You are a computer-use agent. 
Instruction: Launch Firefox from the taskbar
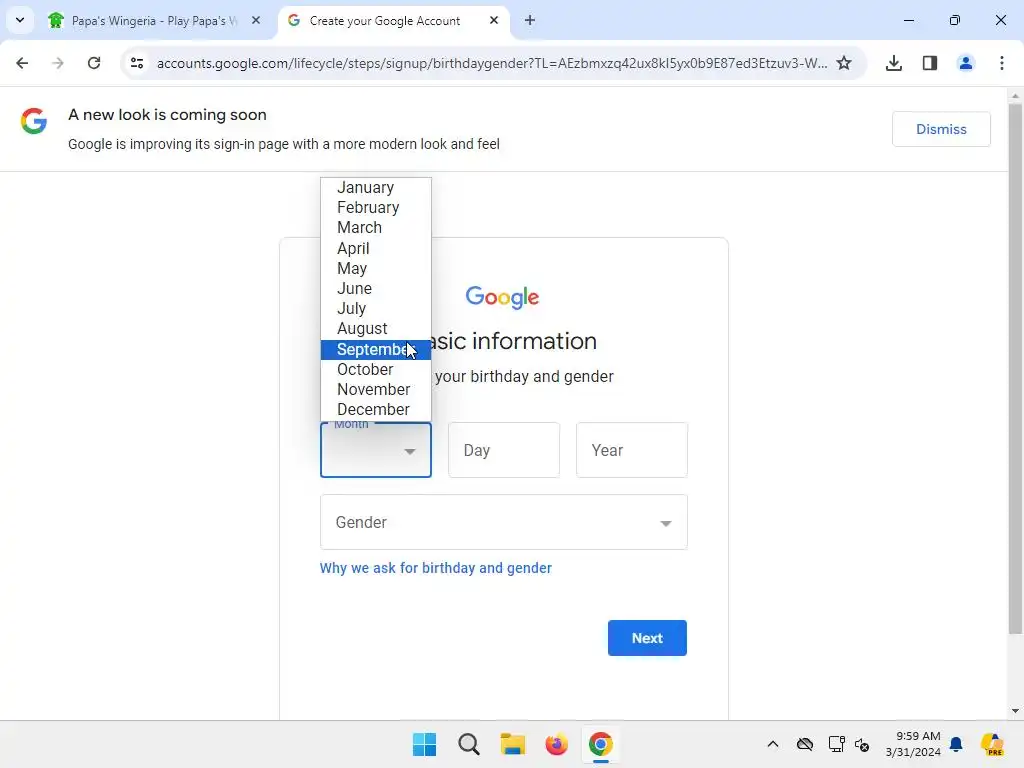point(556,744)
